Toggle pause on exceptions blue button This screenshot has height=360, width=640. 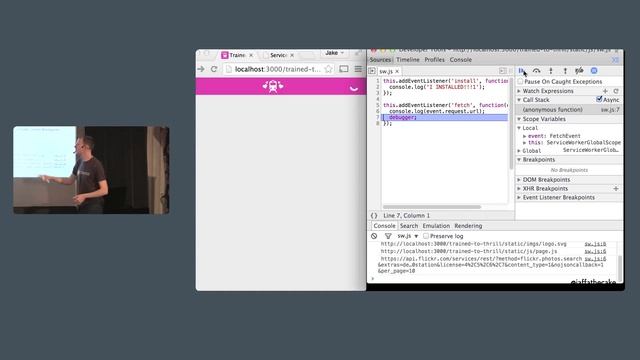click(x=594, y=71)
